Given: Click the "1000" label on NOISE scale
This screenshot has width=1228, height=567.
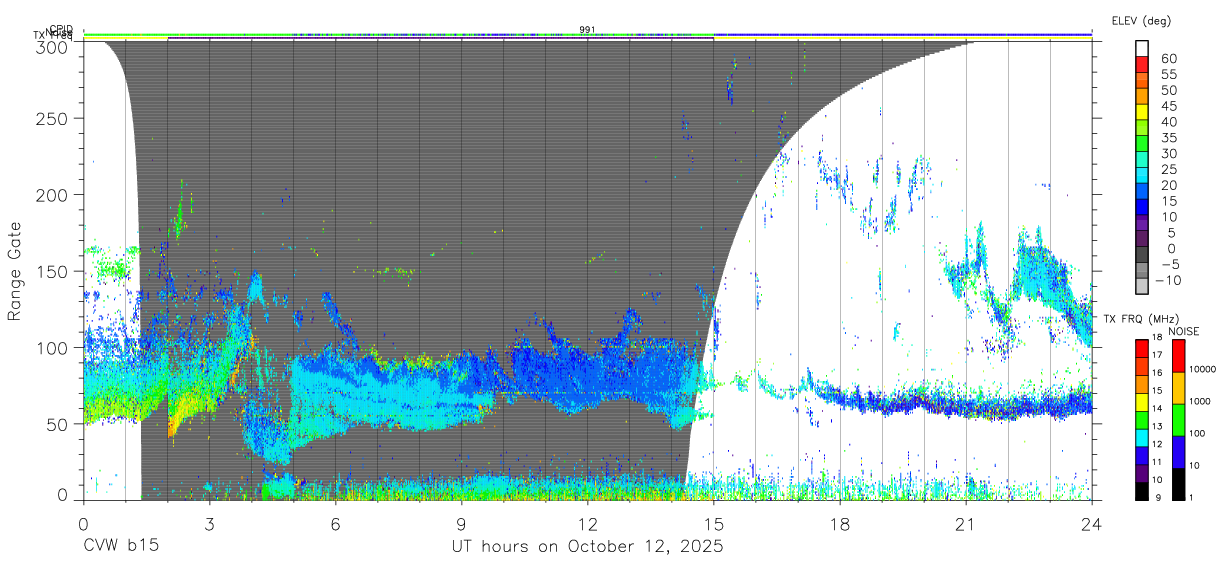Looking at the screenshot, I should point(1199,401).
